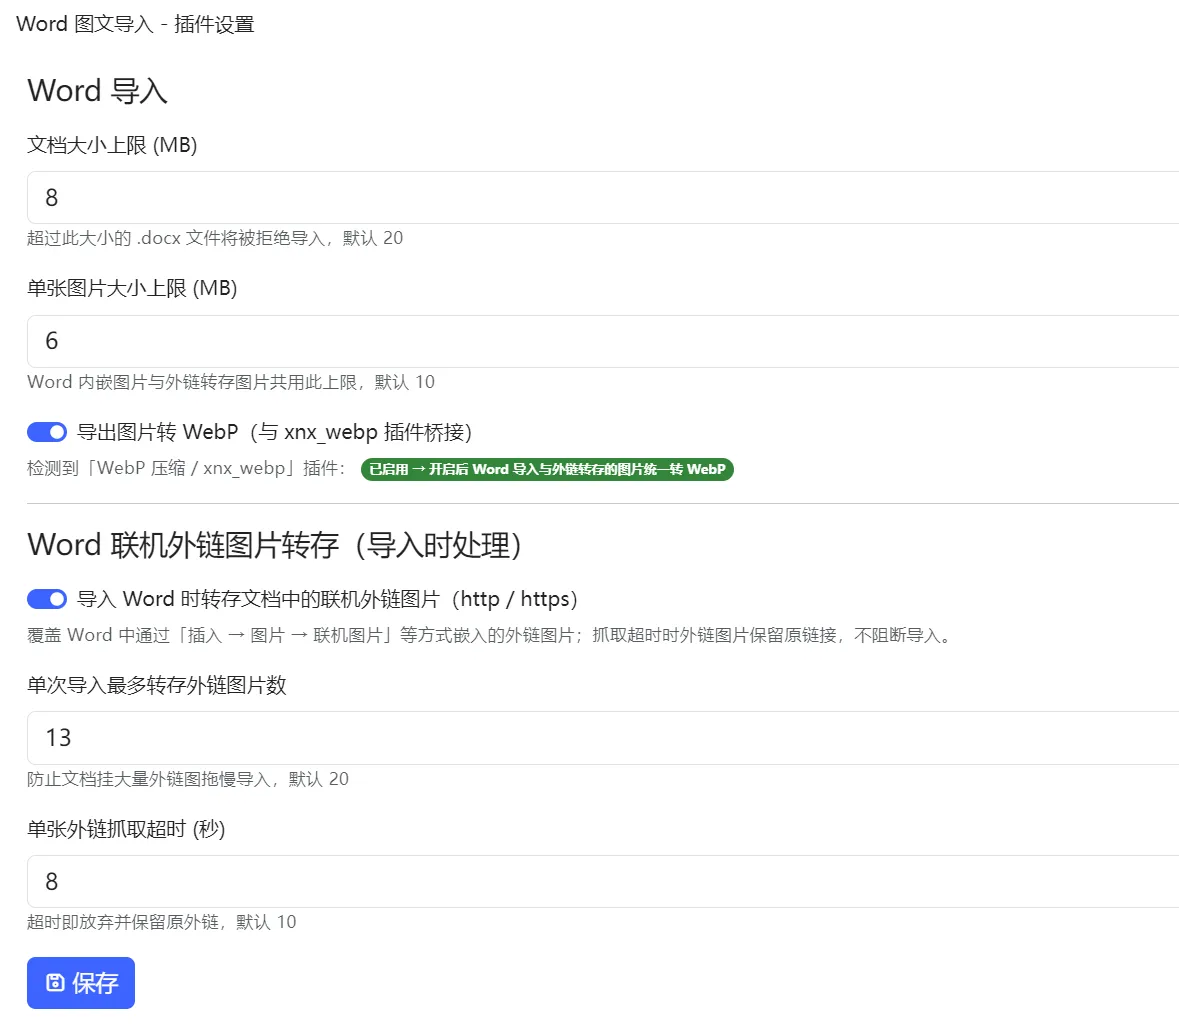
Task: Toggle the export images to WebP switch
Action: coord(47,432)
